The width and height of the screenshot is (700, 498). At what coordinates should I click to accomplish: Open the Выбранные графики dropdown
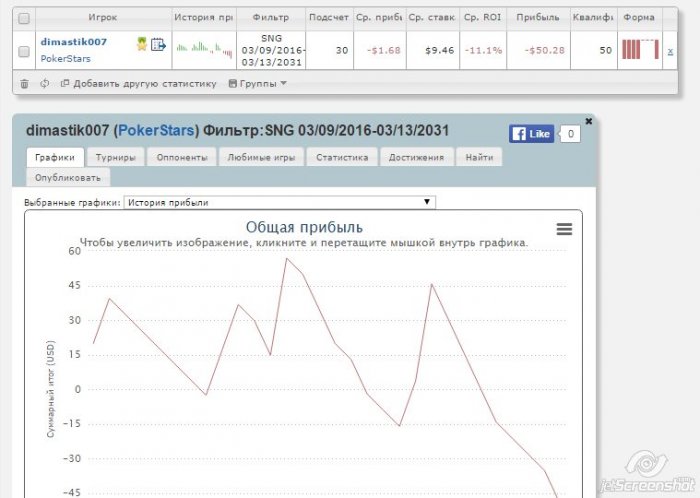[x=279, y=202]
